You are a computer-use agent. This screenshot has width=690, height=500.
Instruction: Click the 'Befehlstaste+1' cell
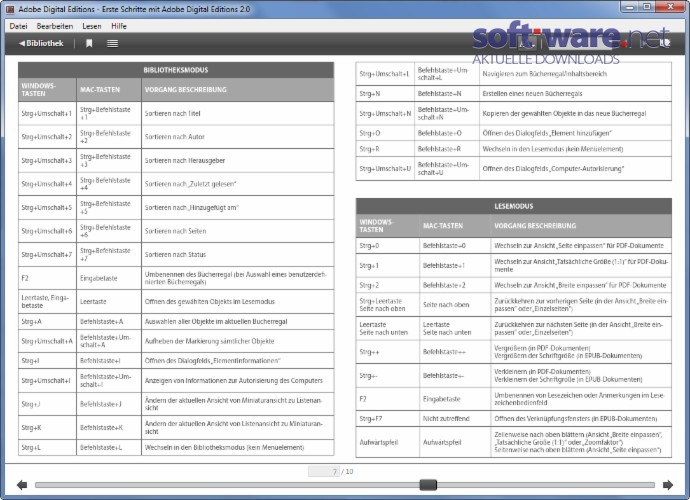(x=455, y=265)
